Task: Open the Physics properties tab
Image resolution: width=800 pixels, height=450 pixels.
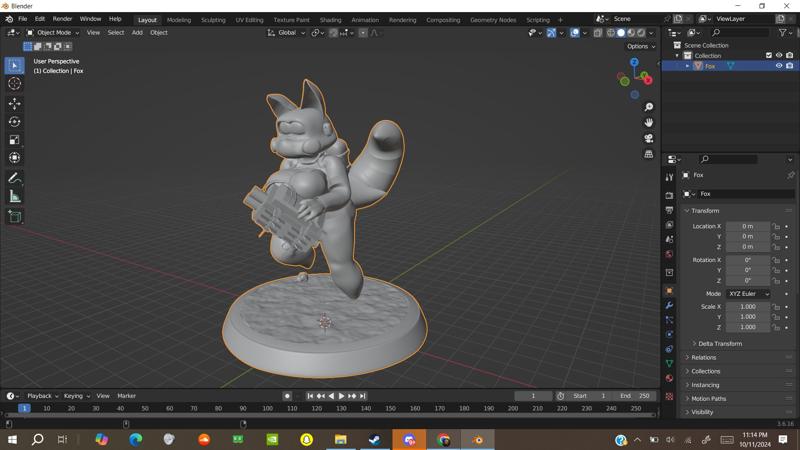Action: click(x=669, y=334)
